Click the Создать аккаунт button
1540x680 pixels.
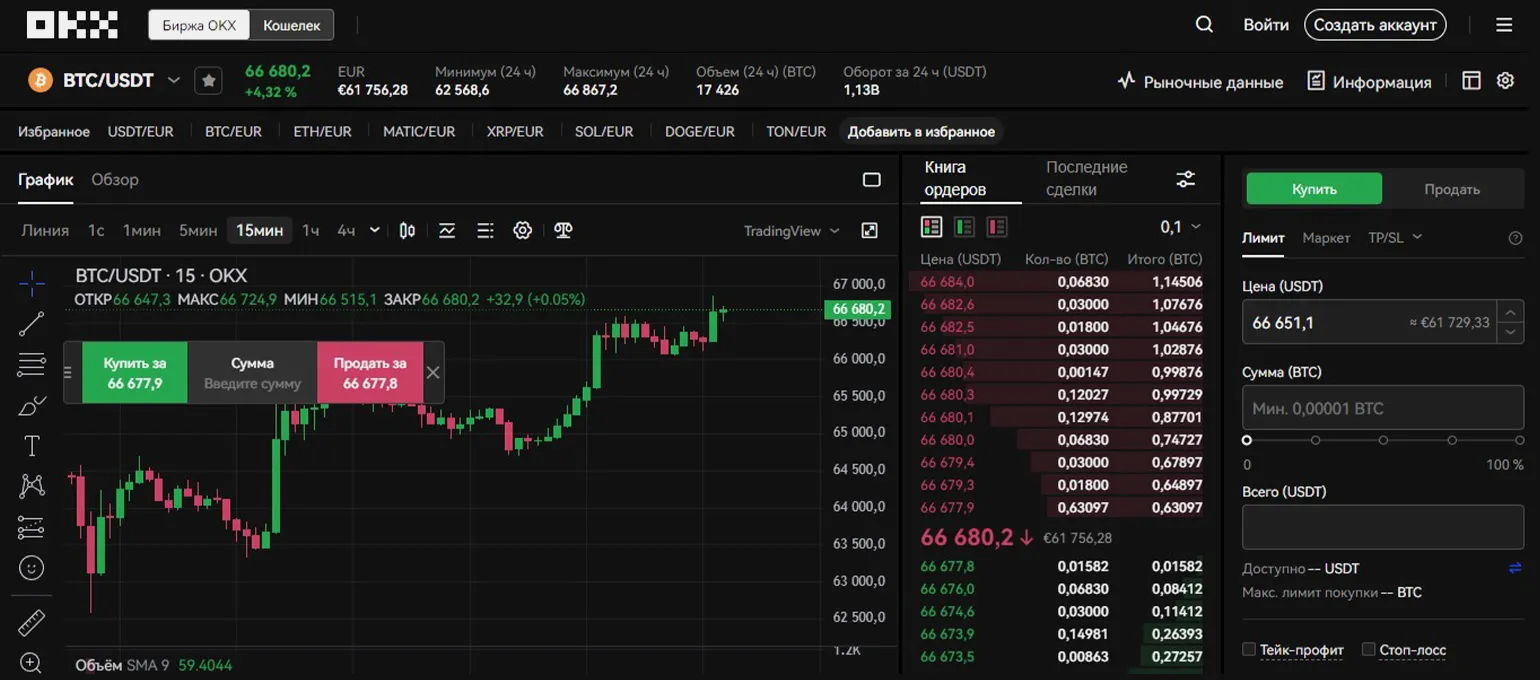click(x=1375, y=25)
